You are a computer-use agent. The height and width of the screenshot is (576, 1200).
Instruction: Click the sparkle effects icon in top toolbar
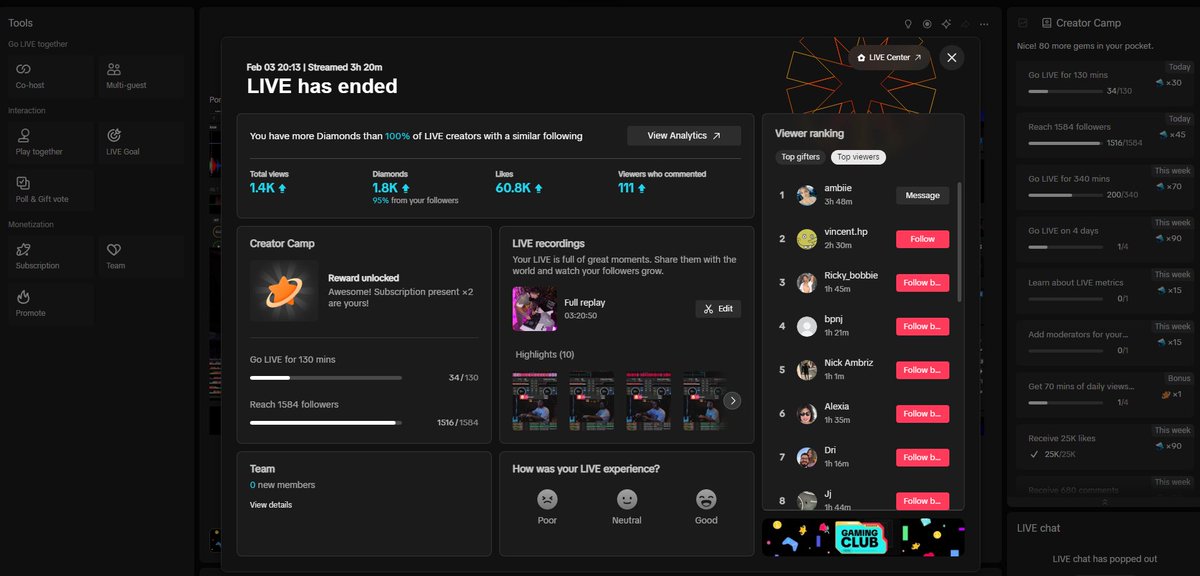click(x=946, y=23)
